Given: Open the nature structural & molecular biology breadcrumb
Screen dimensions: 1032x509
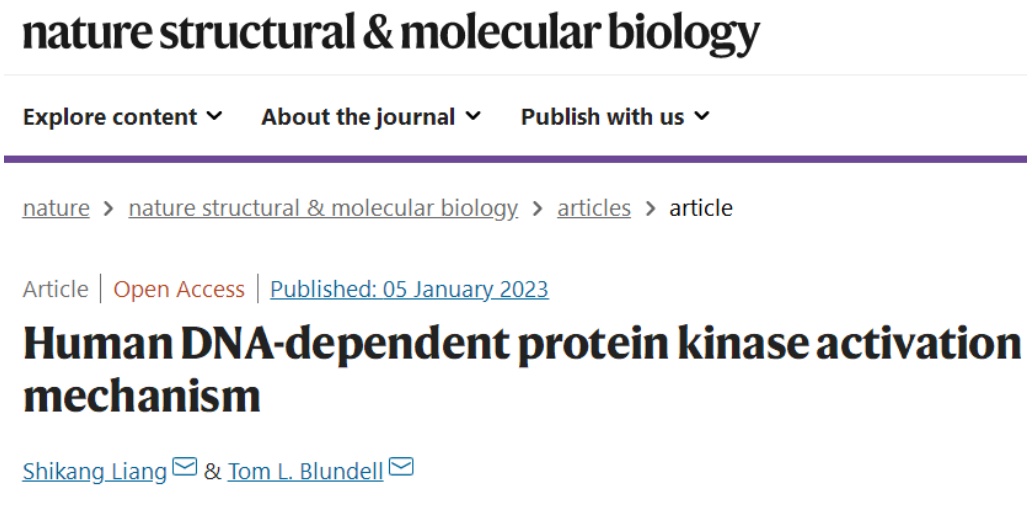Looking at the screenshot, I should click(323, 208).
